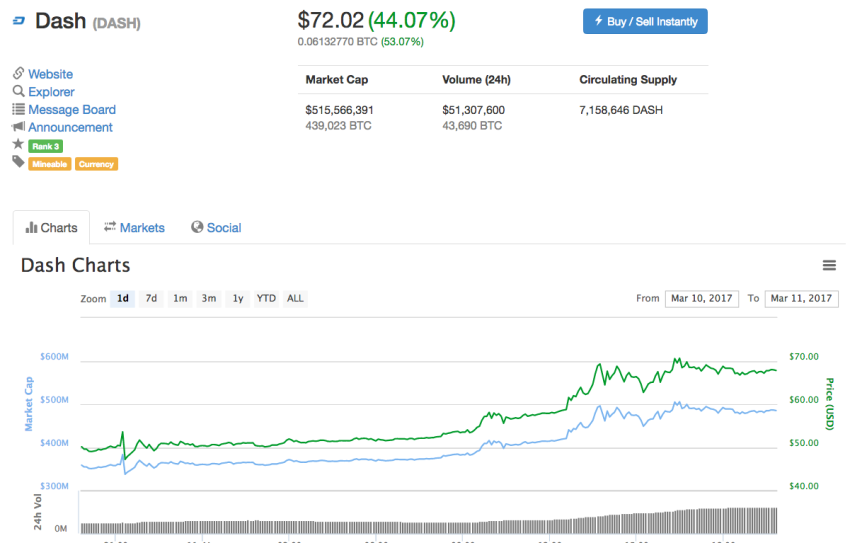Show ALL chart history
Image resolution: width=850 pixels, height=543 pixels.
295,298
